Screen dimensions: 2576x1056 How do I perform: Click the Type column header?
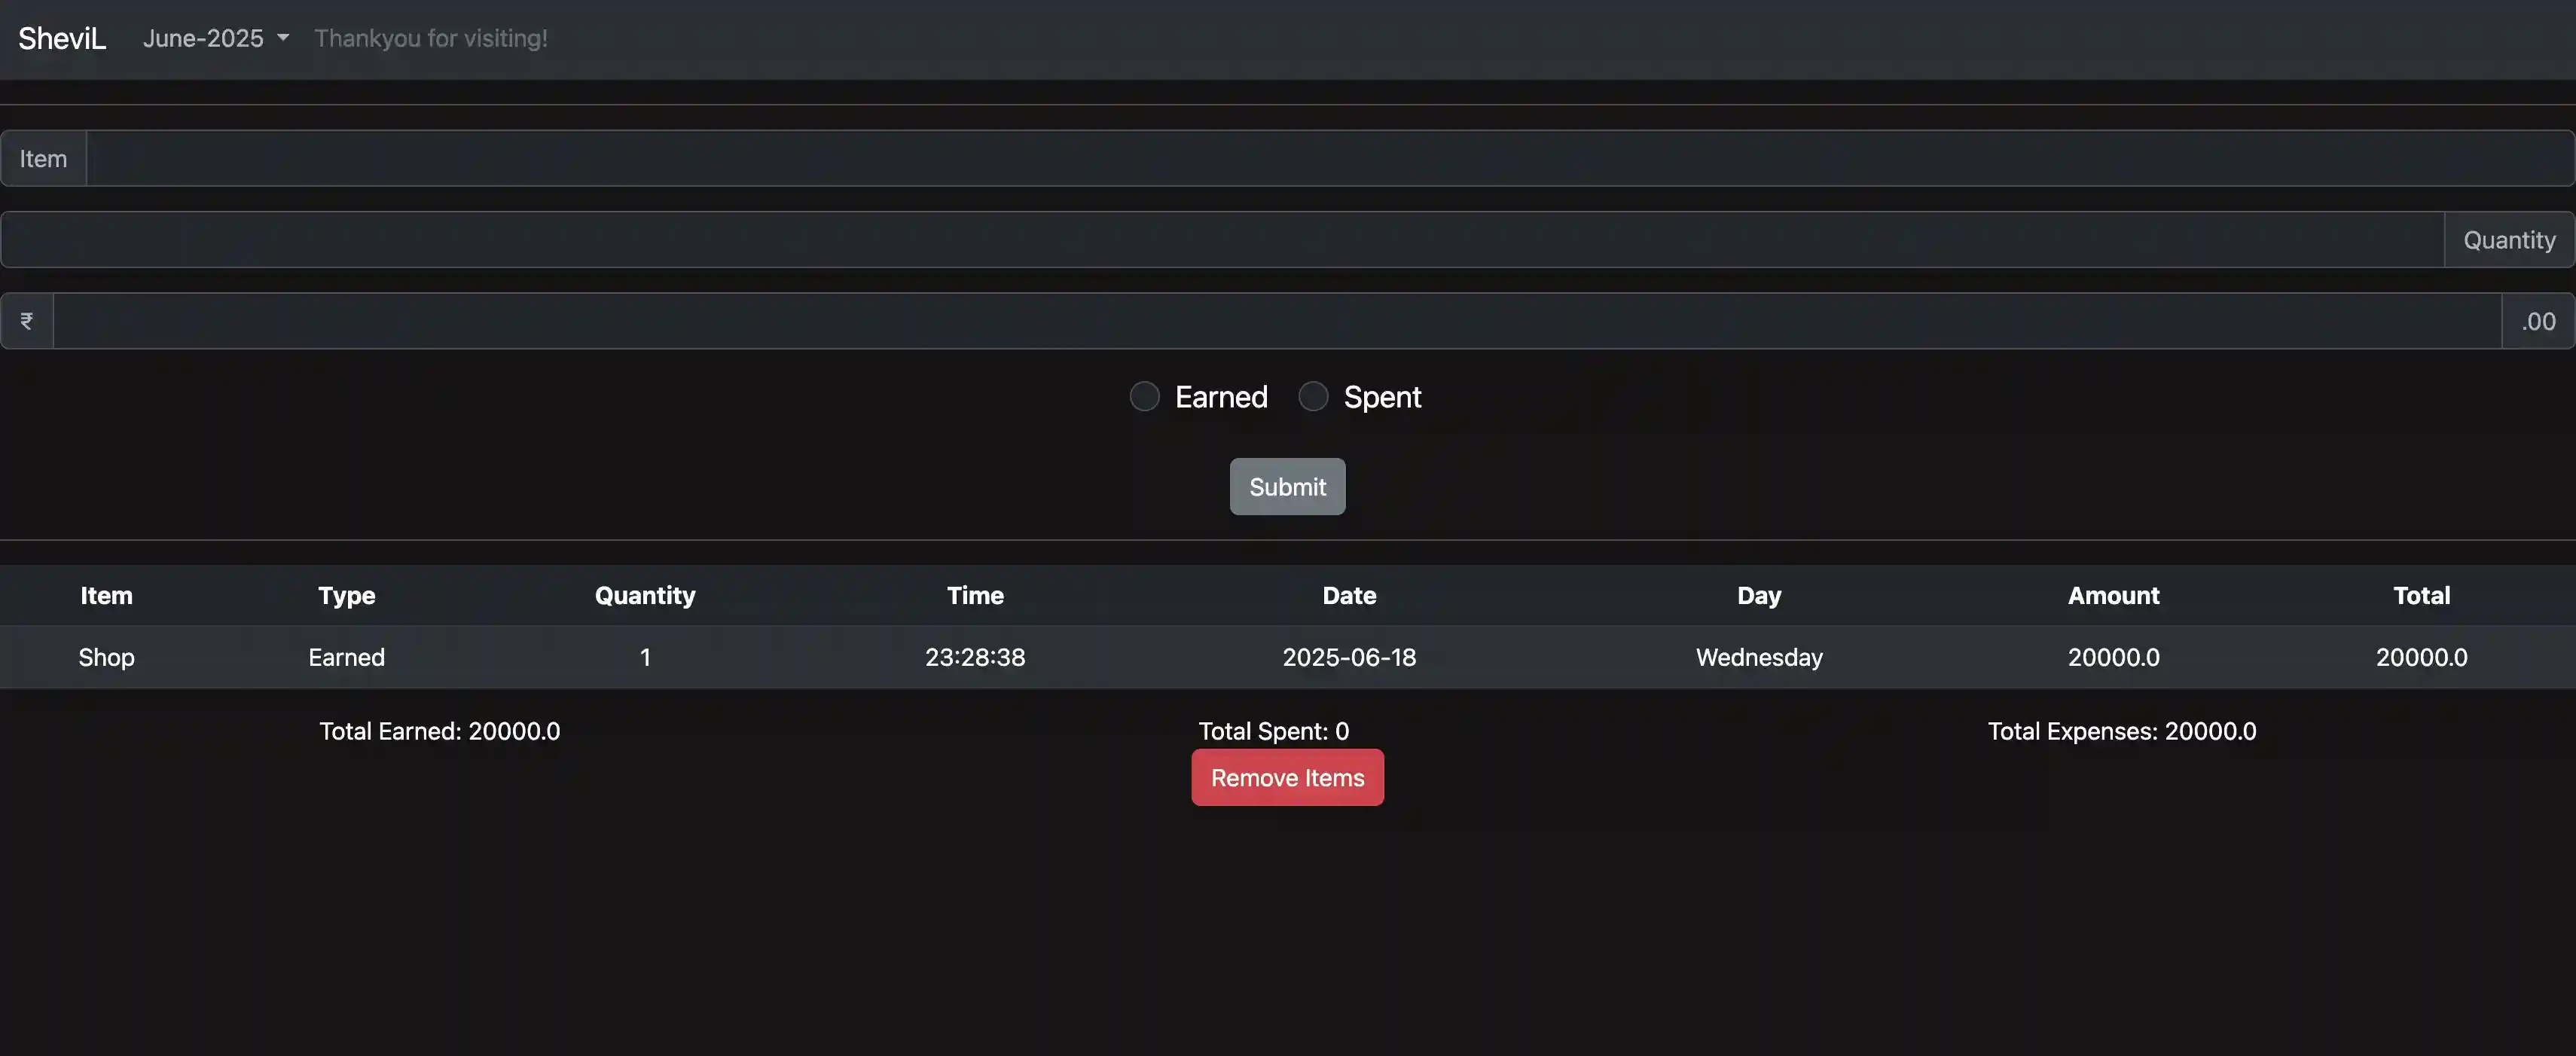[346, 595]
